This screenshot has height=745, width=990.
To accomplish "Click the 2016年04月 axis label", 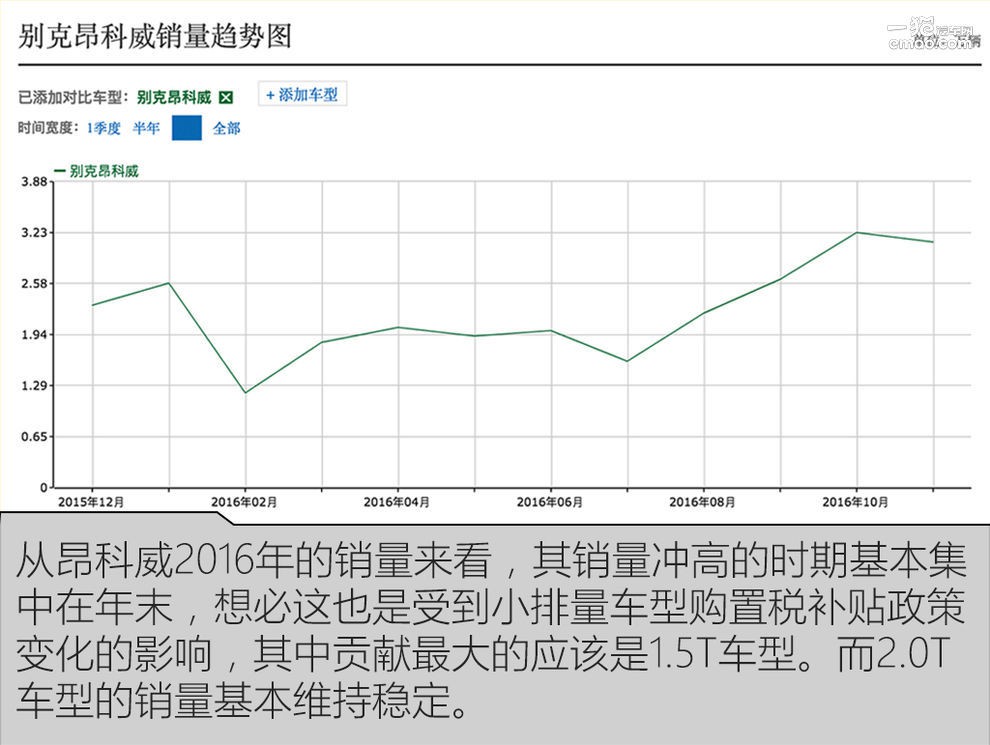I will (x=397, y=502).
